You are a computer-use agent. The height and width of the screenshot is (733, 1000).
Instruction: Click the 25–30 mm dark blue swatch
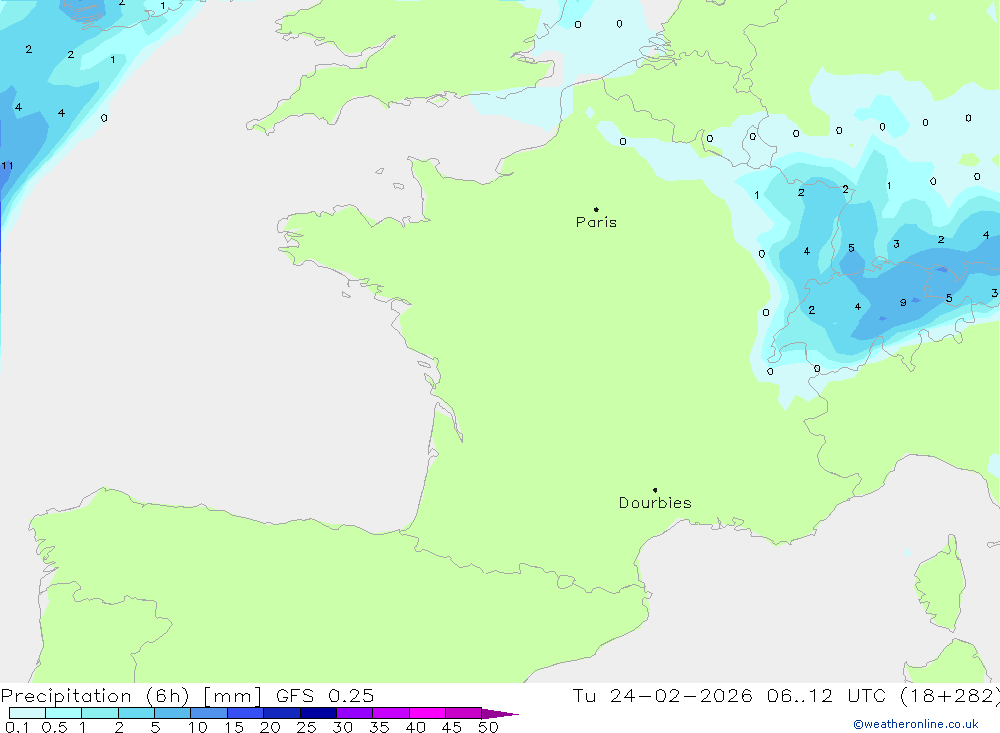pos(318,713)
